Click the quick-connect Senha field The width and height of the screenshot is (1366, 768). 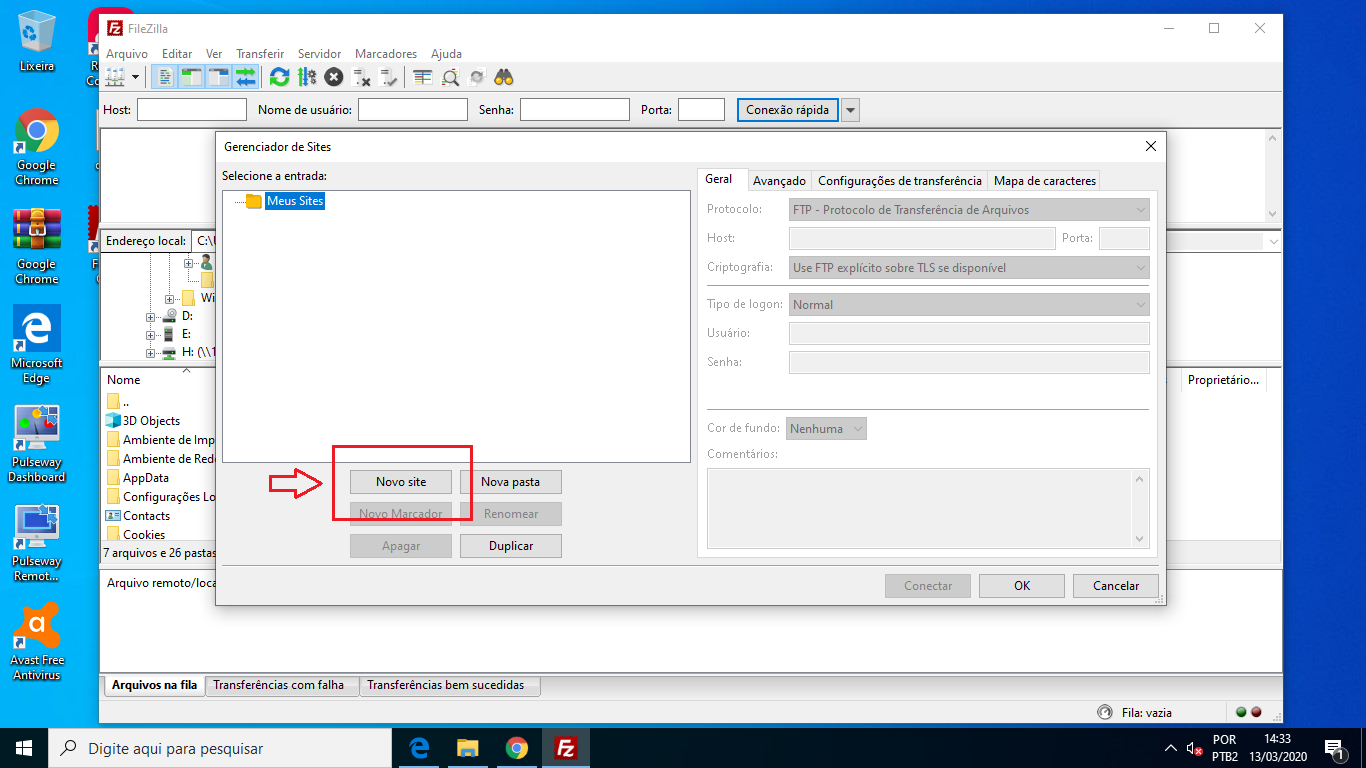575,110
